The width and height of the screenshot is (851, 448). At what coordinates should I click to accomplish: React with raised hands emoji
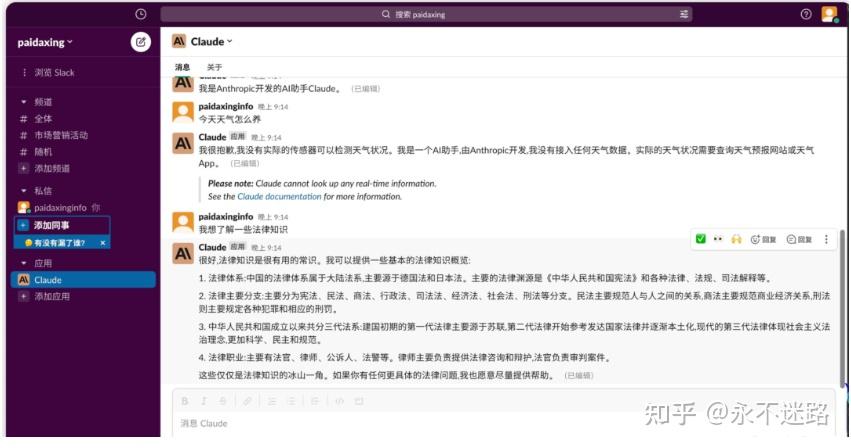point(736,239)
